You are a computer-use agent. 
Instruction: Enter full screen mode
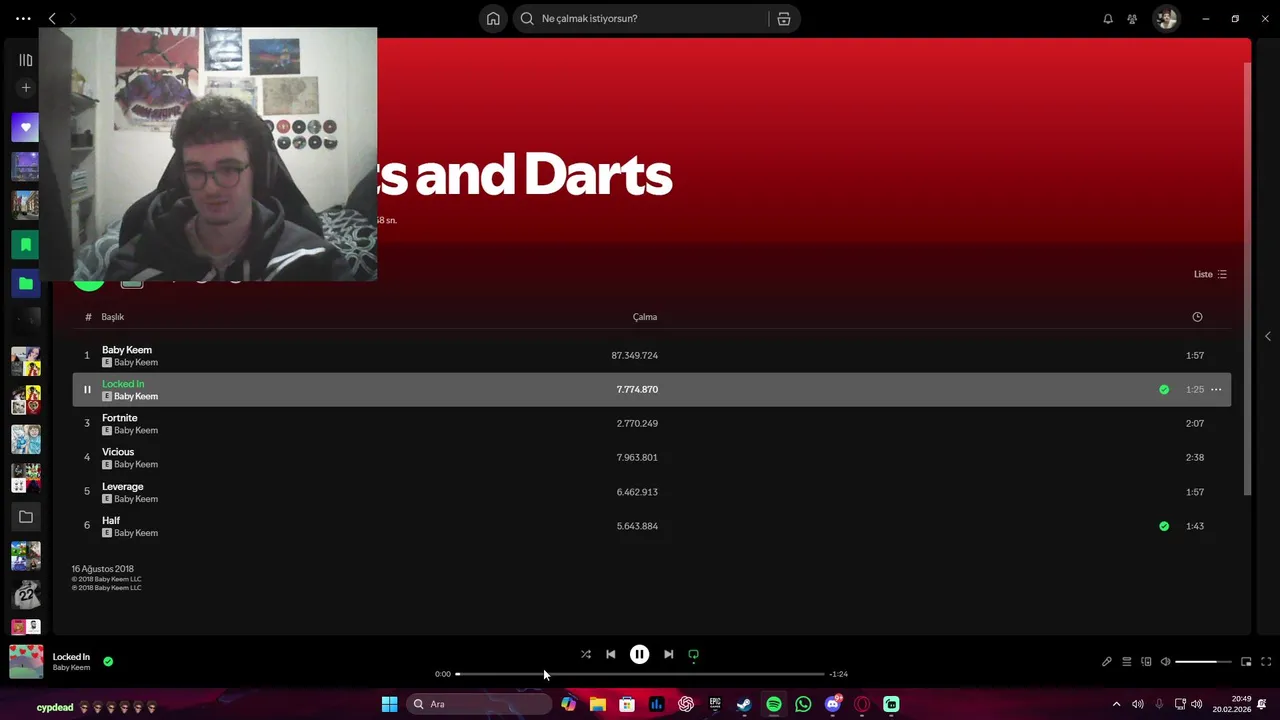(x=1266, y=661)
